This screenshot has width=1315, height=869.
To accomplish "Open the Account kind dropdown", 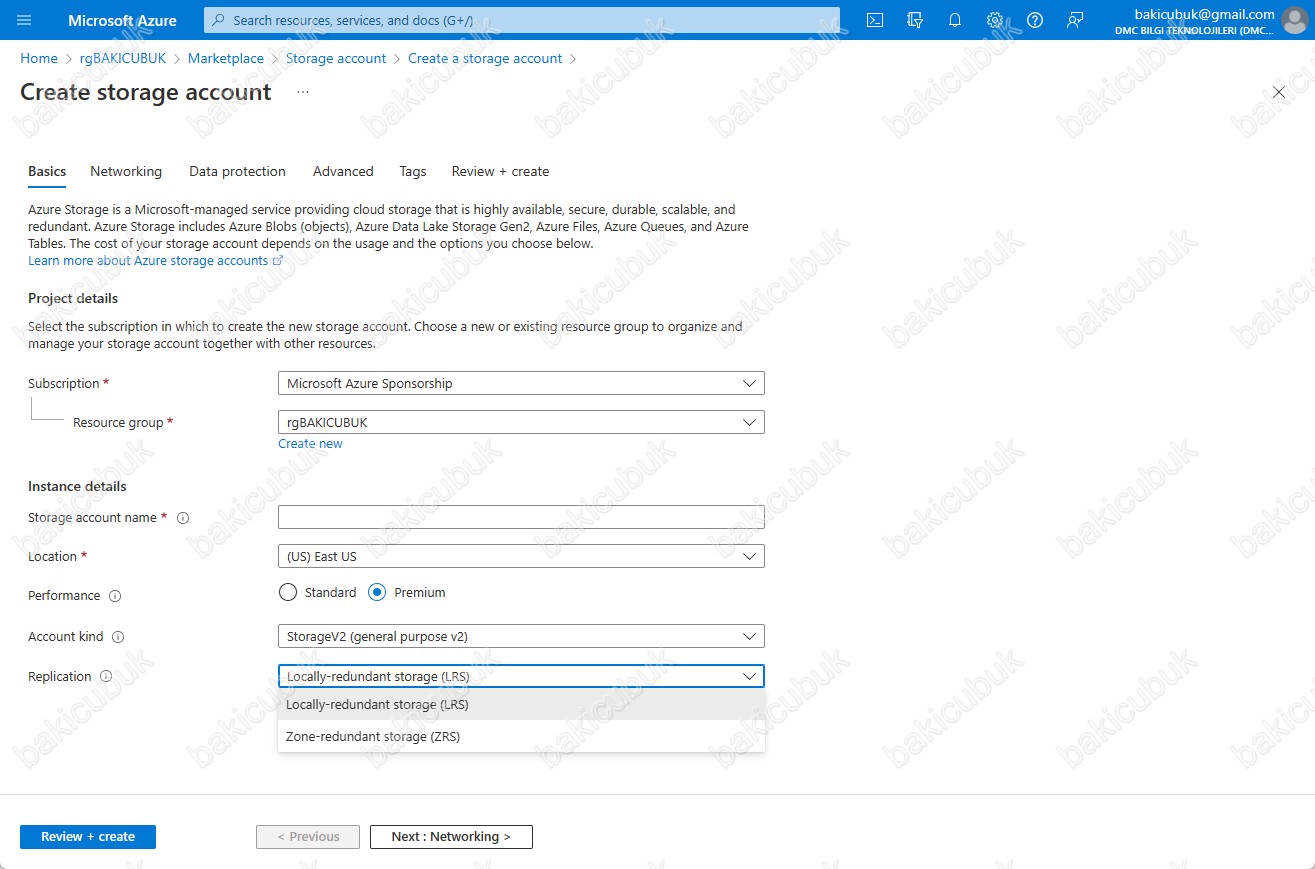I will [x=521, y=636].
